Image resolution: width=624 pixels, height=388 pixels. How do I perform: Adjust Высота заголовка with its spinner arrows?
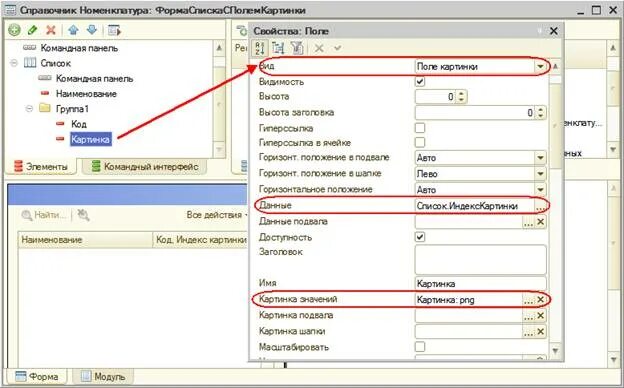click(x=540, y=113)
